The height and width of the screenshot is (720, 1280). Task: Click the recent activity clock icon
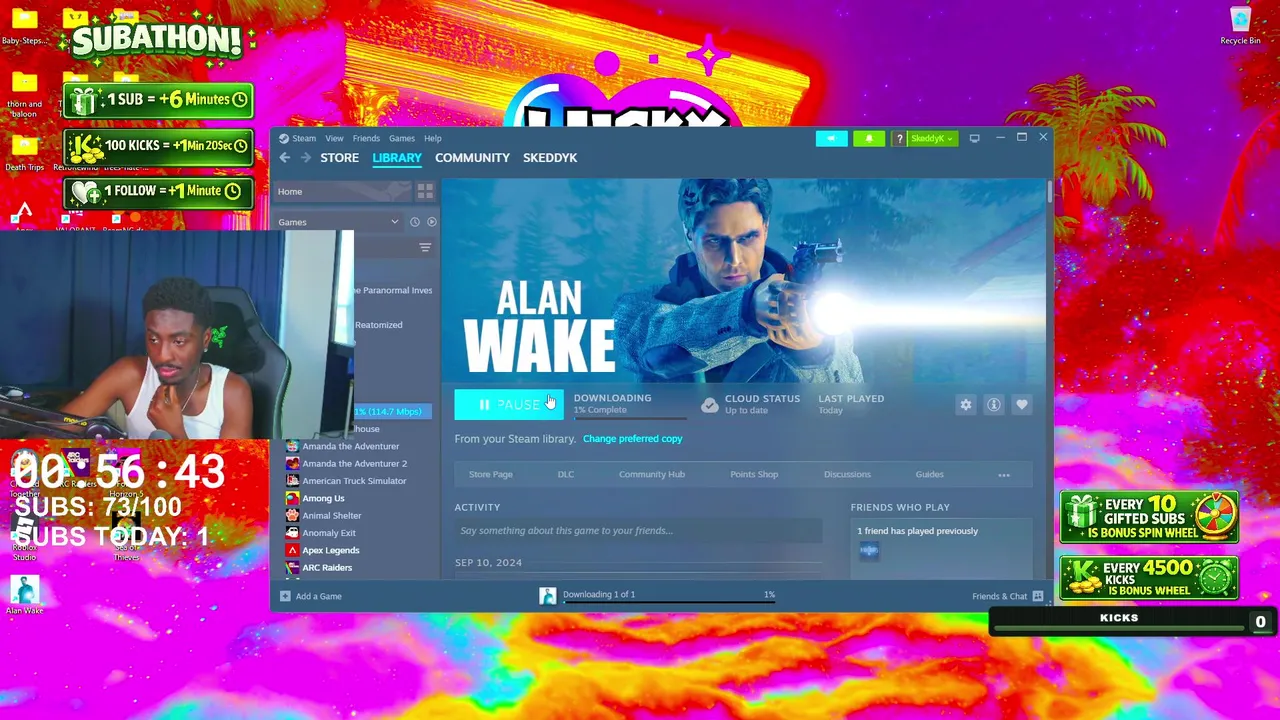[415, 222]
